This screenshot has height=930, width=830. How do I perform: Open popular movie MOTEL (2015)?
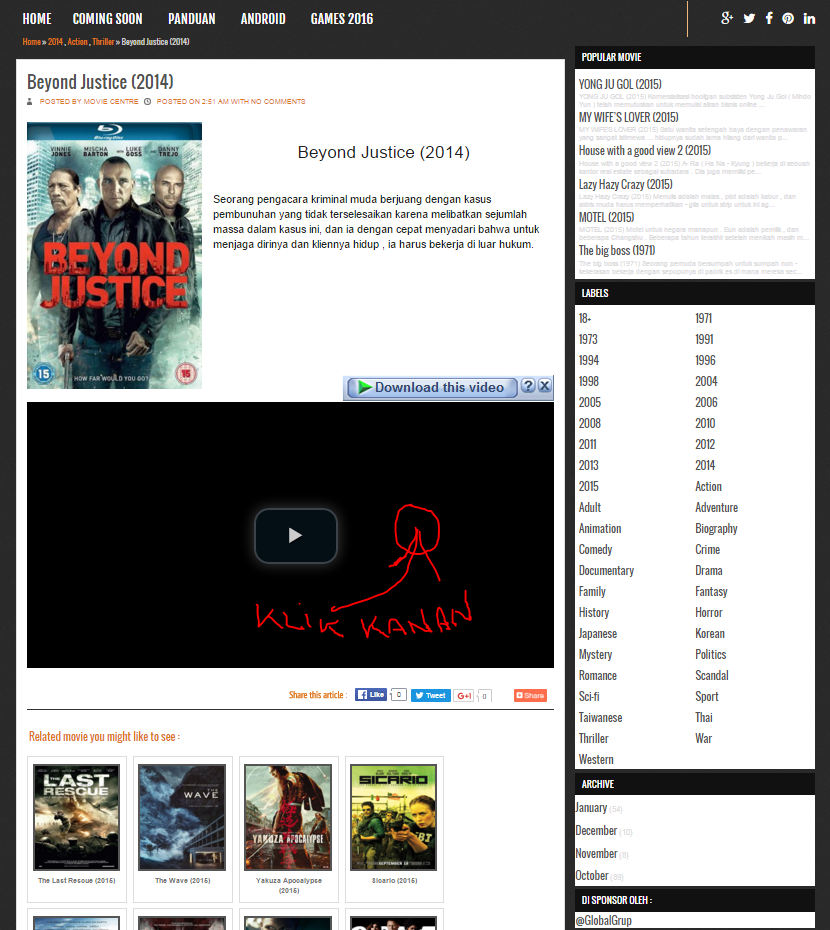(606, 217)
